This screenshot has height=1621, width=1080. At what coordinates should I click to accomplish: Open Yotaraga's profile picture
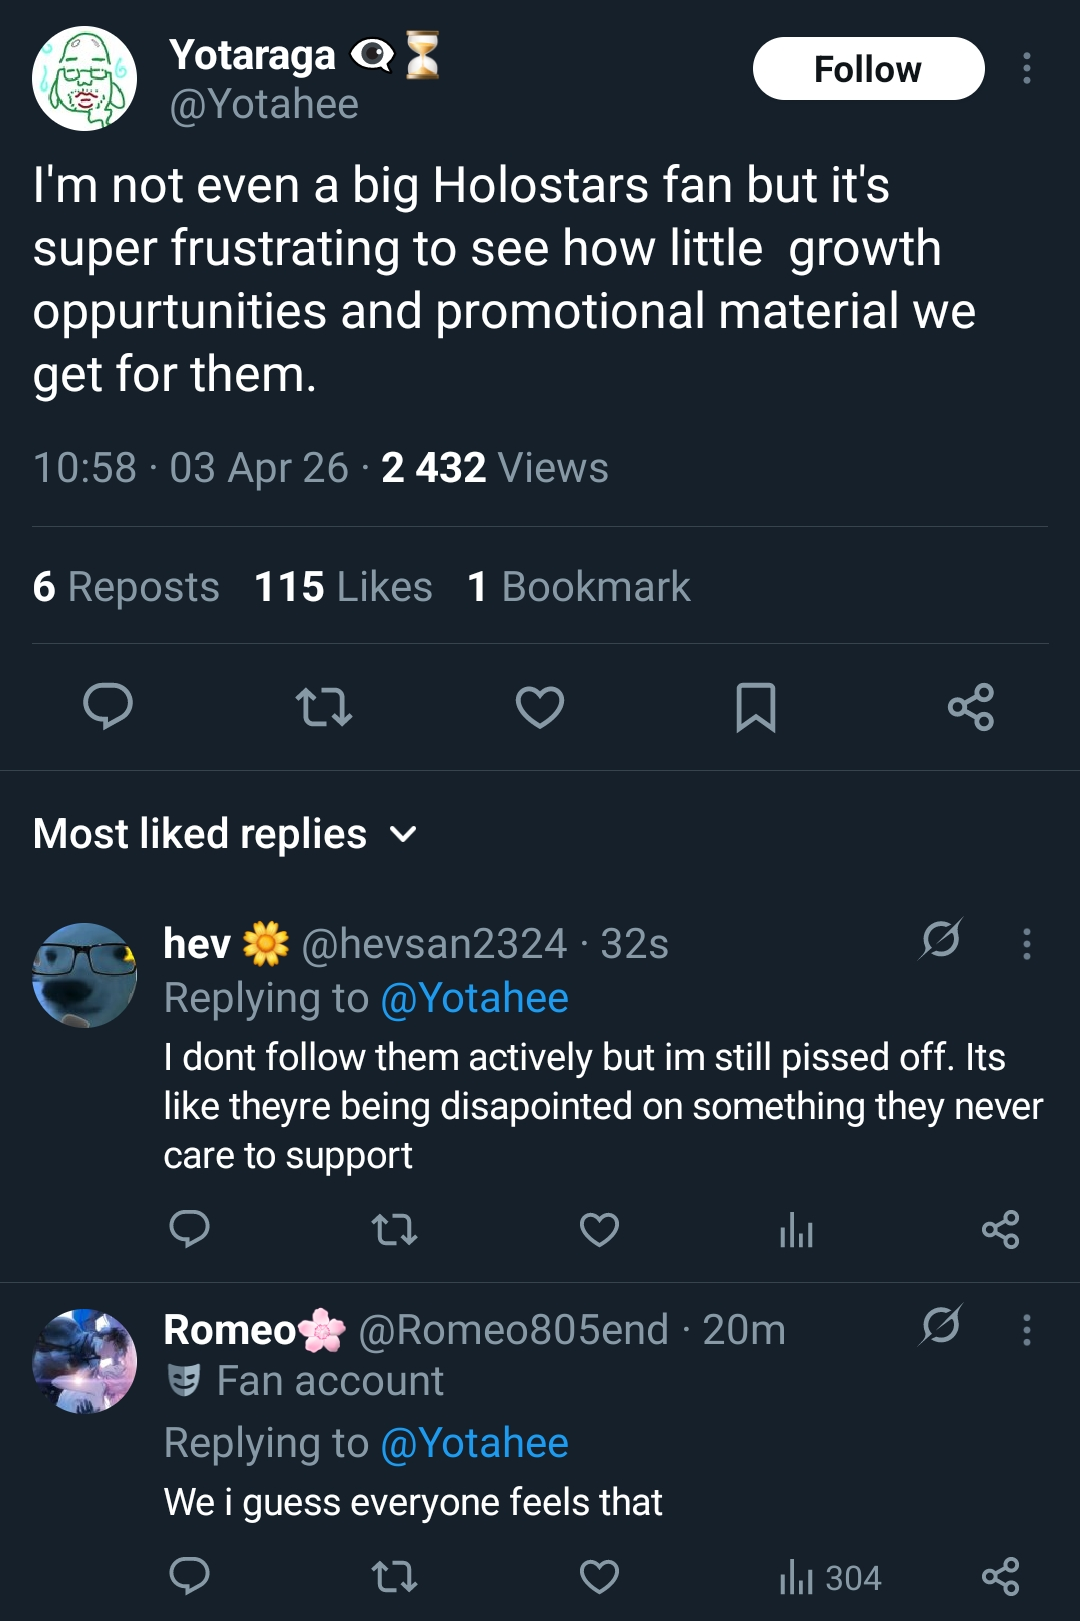click(85, 79)
